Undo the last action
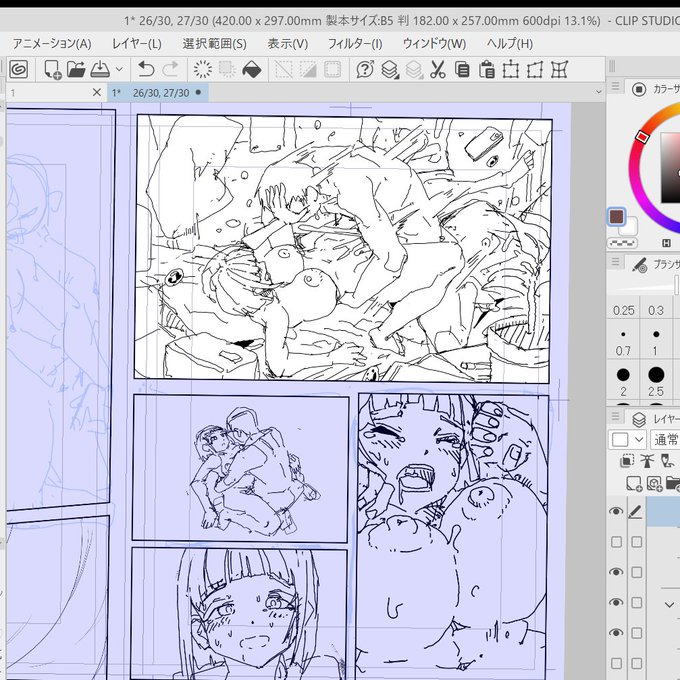The image size is (680, 680). click(x=146, y=69)
